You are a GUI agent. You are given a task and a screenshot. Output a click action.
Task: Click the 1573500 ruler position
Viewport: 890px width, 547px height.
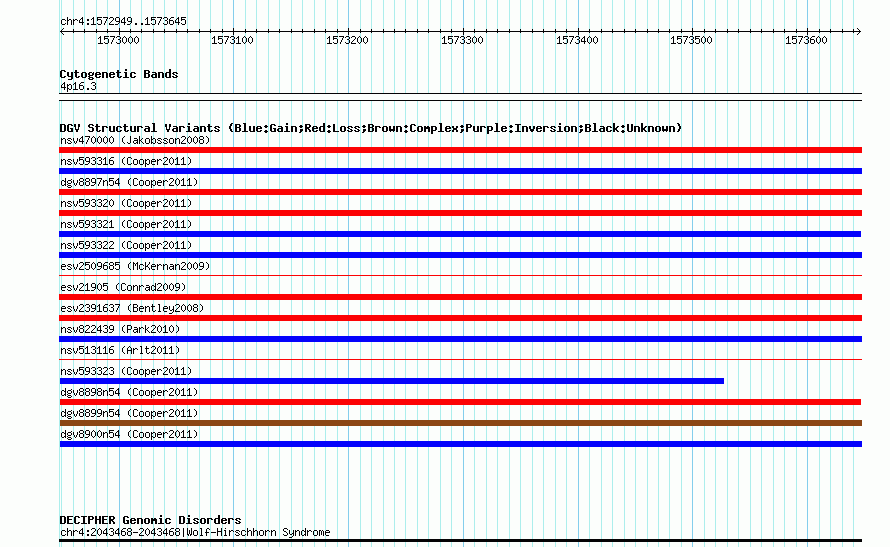click(691, 40)
